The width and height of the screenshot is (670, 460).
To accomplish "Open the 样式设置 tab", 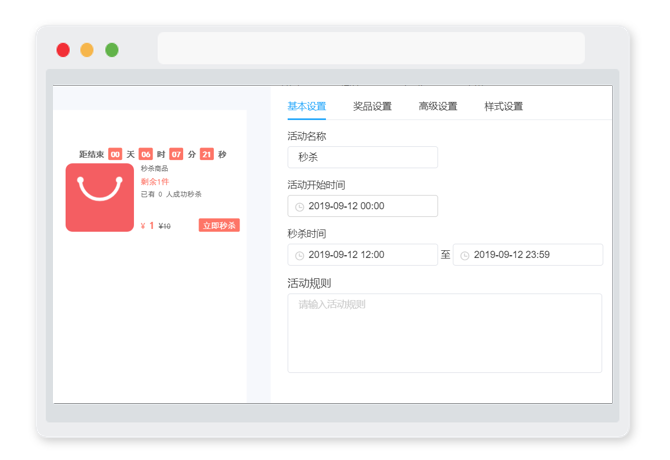I will (503, 106).
